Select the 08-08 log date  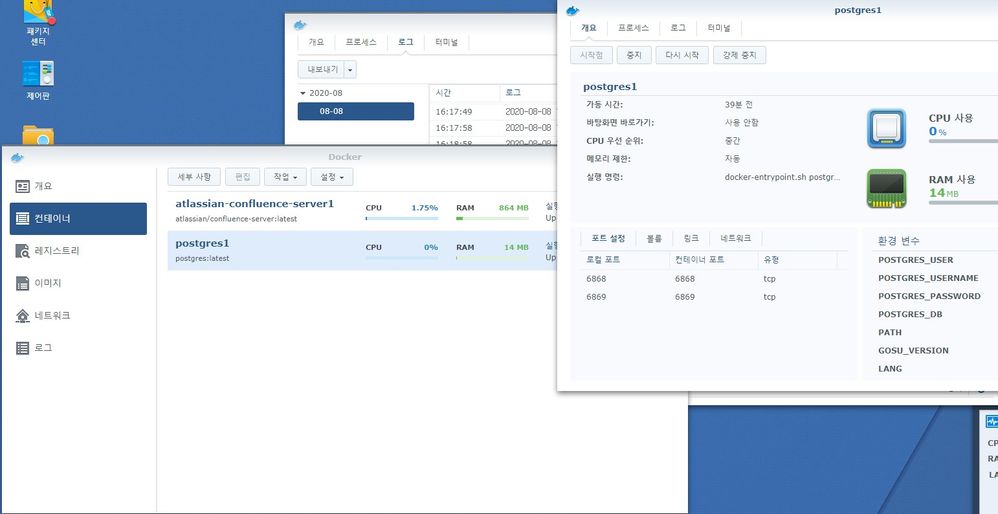click(x=356, y=111)
